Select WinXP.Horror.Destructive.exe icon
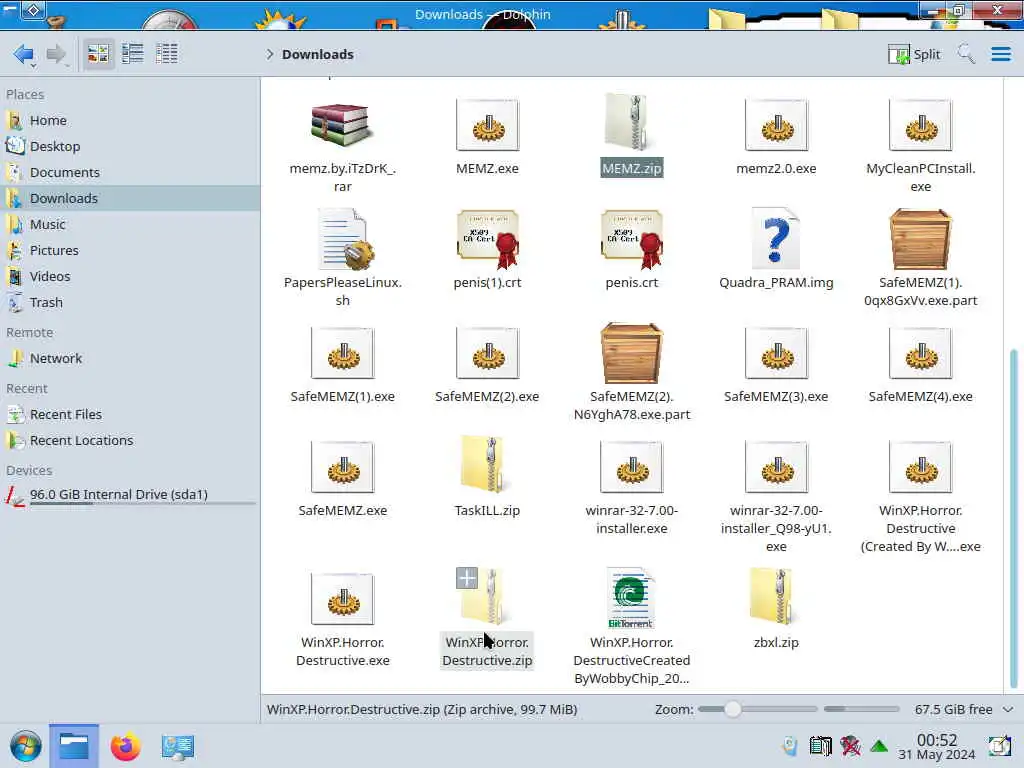Screen dimensions: 1024x768 [342, 599]
